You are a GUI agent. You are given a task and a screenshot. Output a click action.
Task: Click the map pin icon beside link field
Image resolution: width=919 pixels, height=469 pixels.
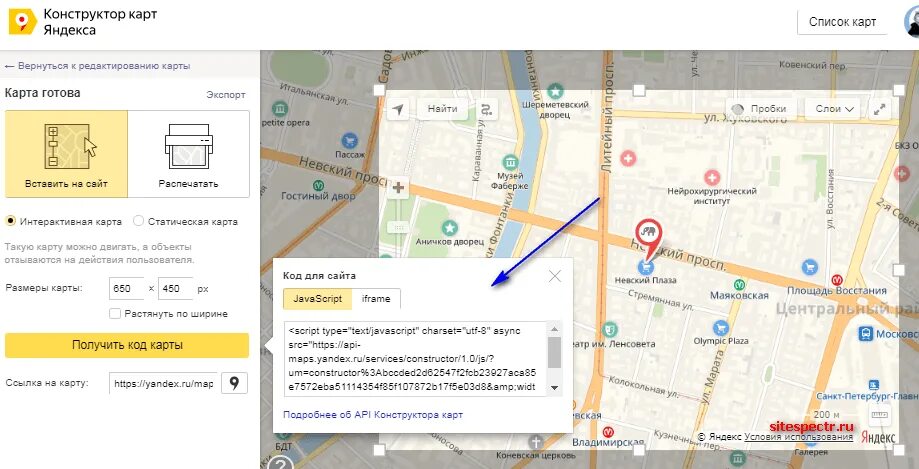point(234,383)
